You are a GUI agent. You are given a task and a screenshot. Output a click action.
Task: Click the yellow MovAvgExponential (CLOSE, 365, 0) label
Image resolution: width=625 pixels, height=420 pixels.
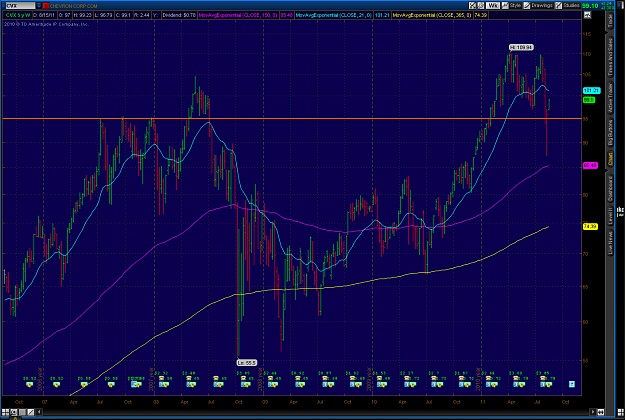coord(432,15)
